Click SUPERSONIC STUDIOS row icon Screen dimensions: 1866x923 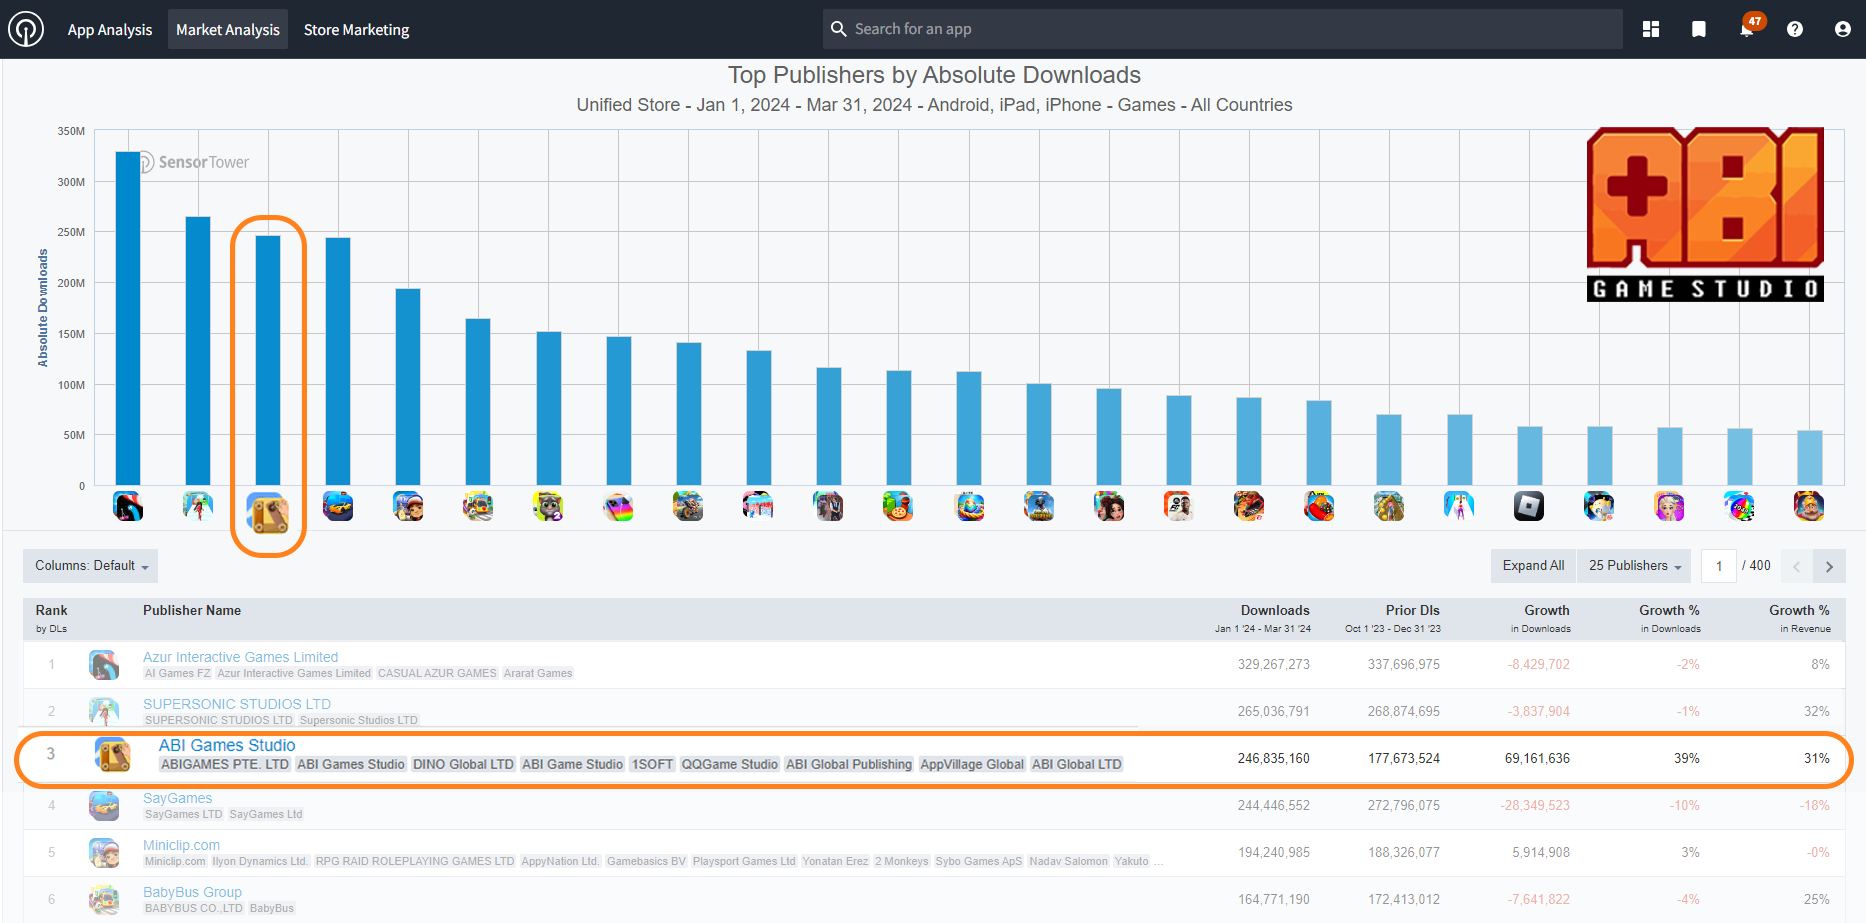pos(104,711)
